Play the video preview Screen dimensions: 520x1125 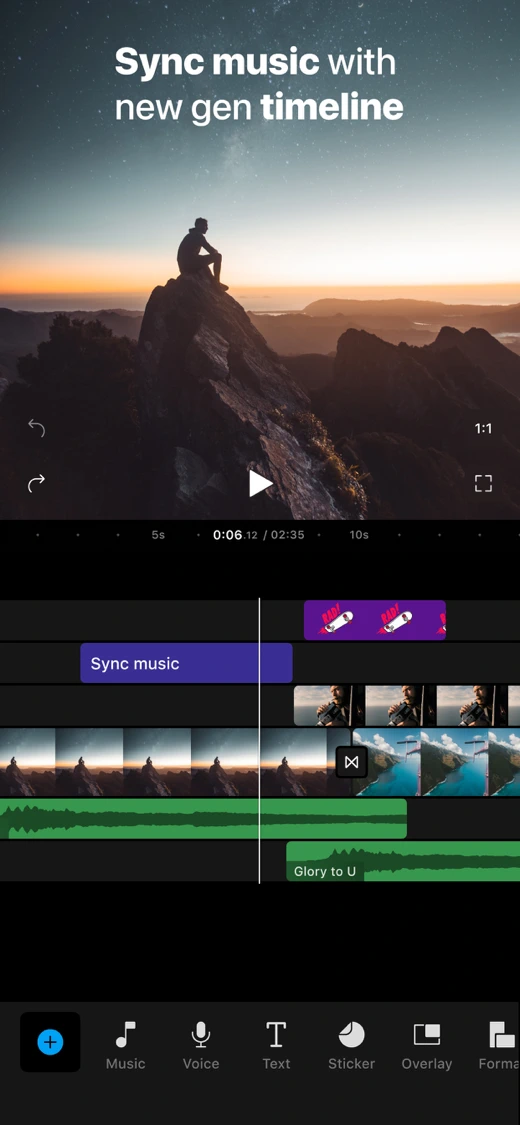tap(260, 484)
